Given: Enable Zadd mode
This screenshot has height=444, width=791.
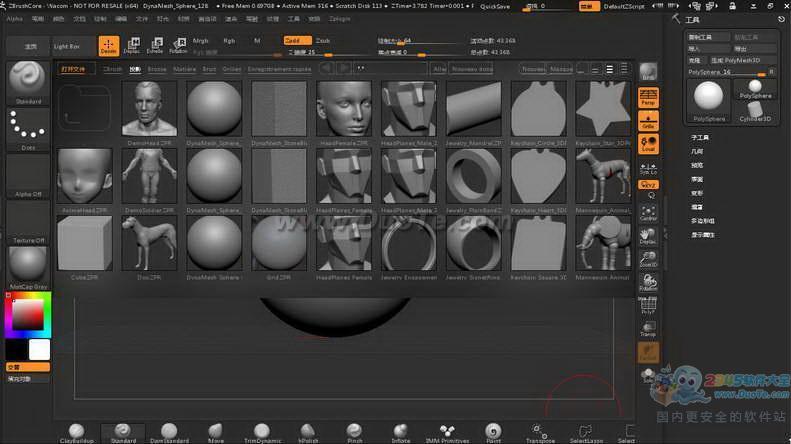Looking at the screenshot, I should point(297,40).
